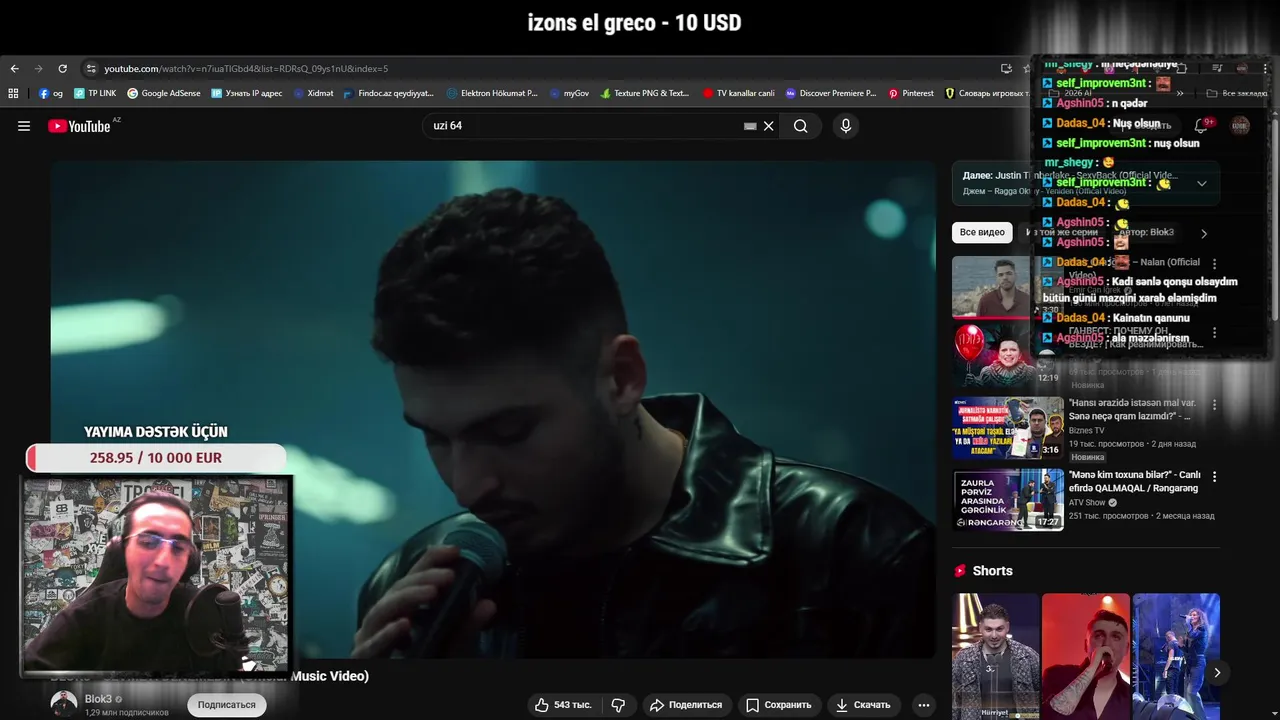This screenshot has height=720, width=1280.
Task: Save the video with 'Сохранить'
Action: click(778, 705)
